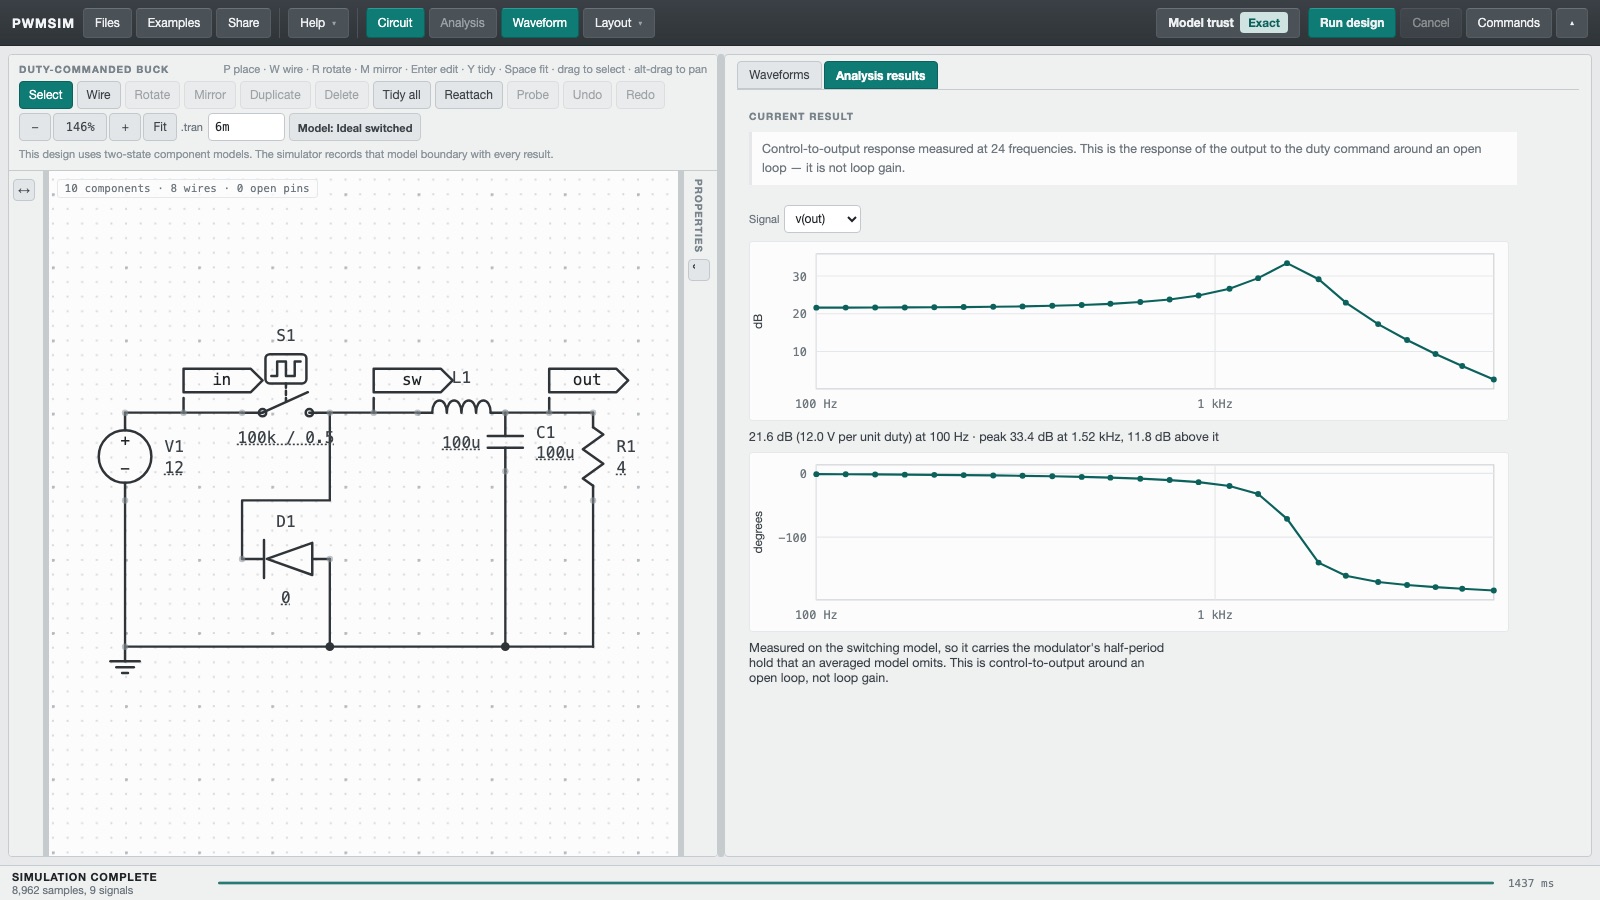Click the Reattach button
The height and width of the screenshot is (900, 1600).
[468, 95]
